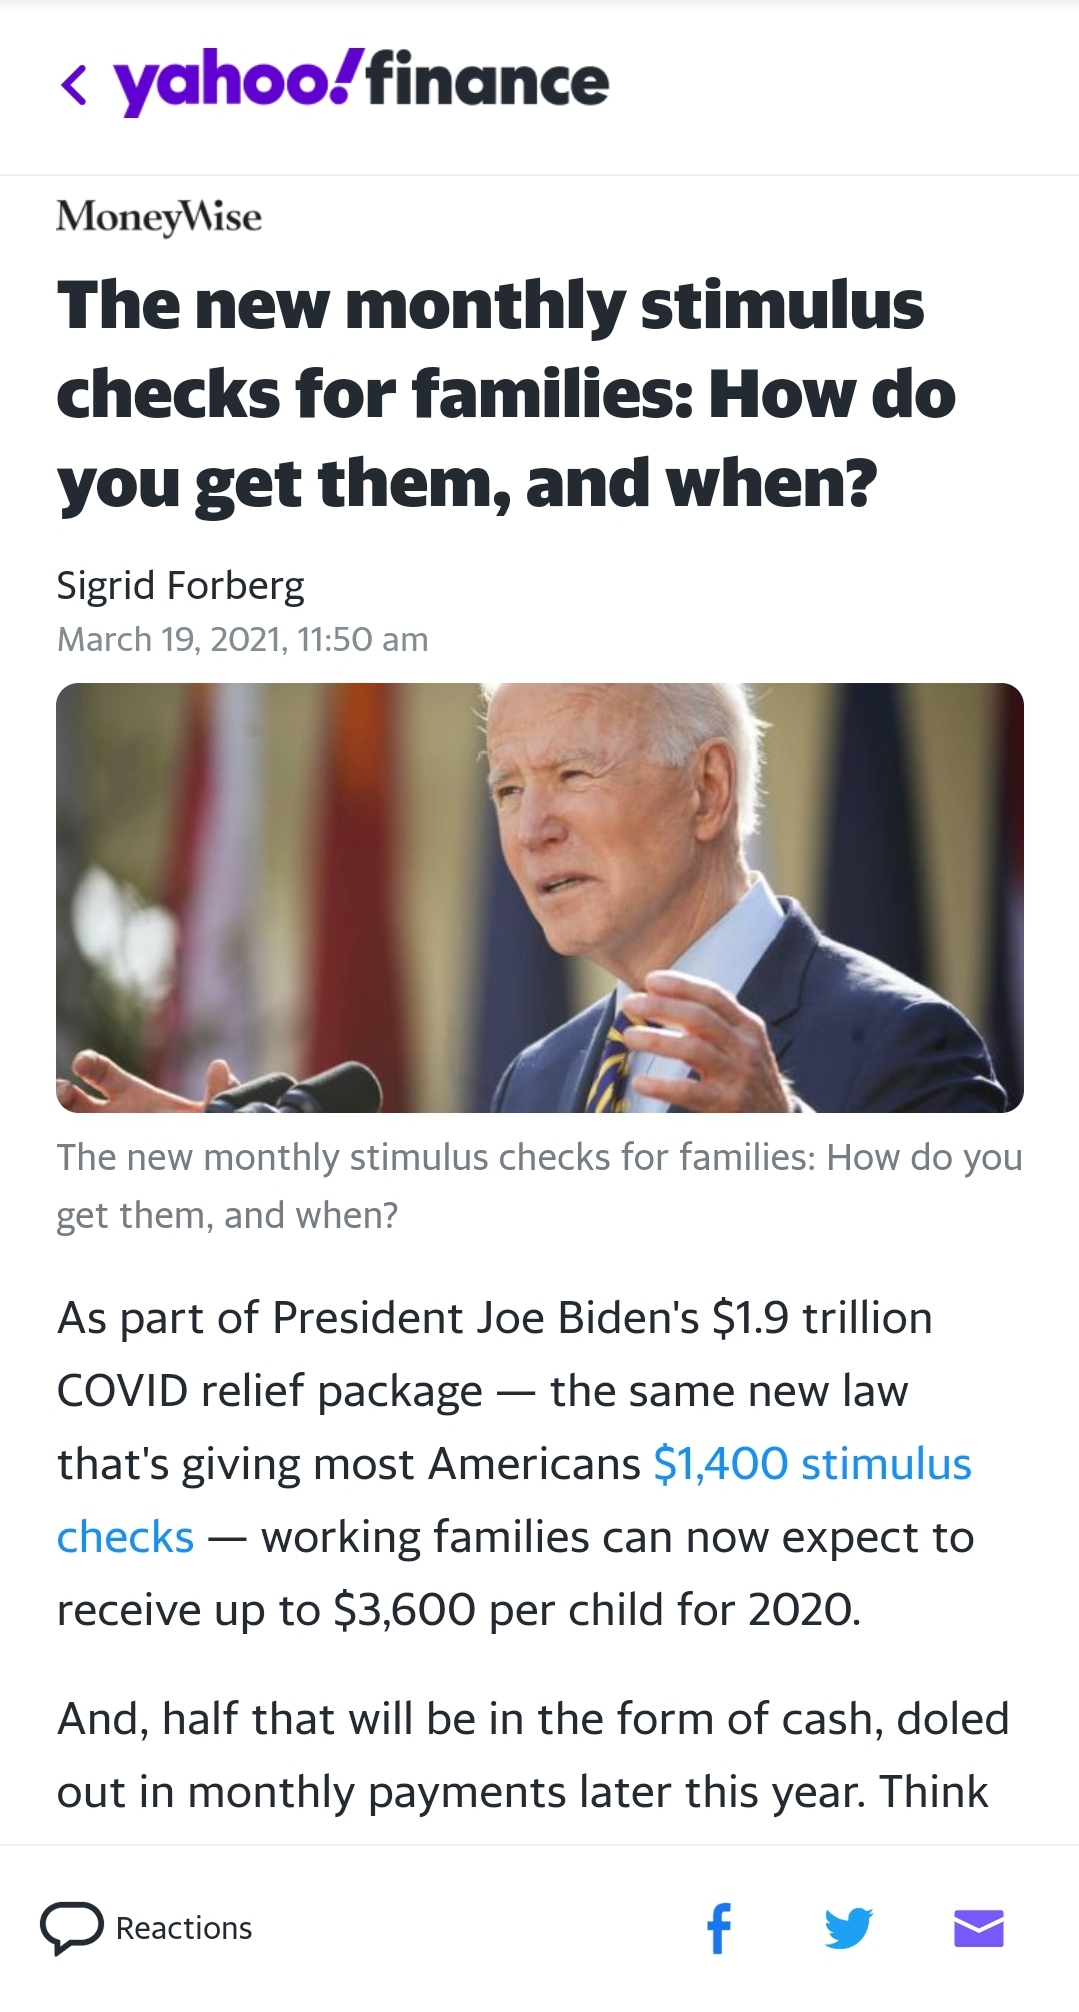Tap the MoneyWise publisher logo
The width and height of the screenshot is (1079, 2012).
coord(159,216)
